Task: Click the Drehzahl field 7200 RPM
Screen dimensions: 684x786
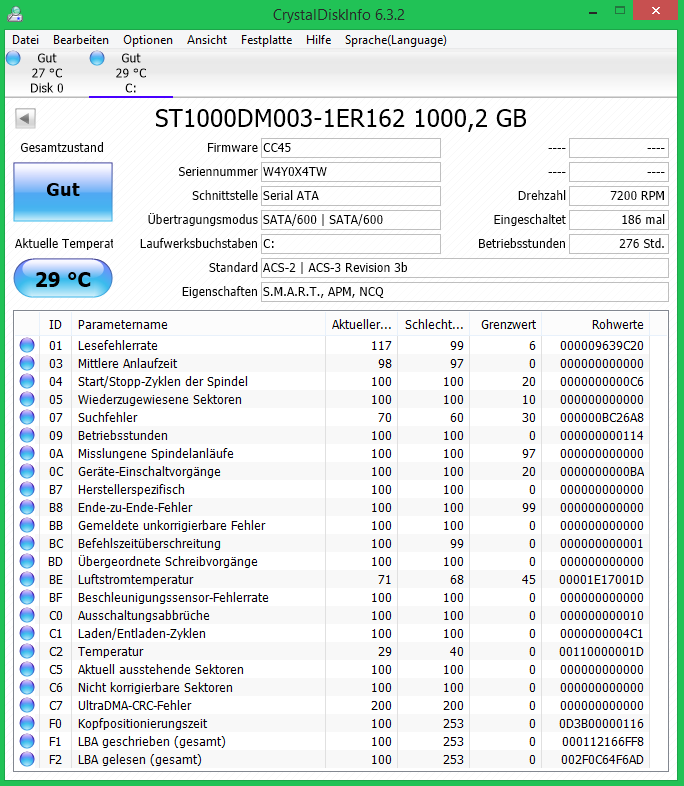Action: coord(619,196)
